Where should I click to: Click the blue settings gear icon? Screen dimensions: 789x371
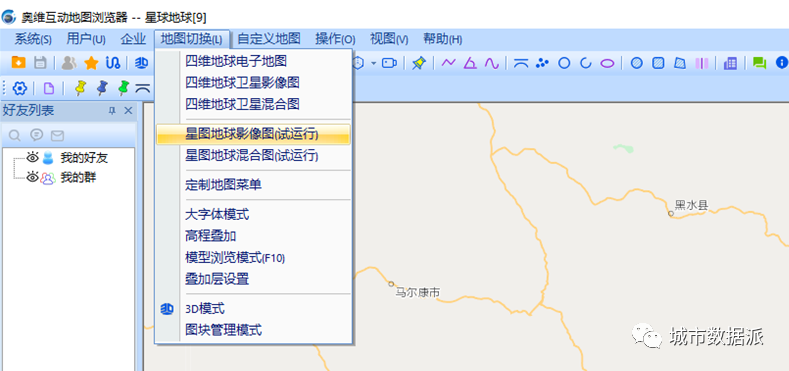coord(19,89)
